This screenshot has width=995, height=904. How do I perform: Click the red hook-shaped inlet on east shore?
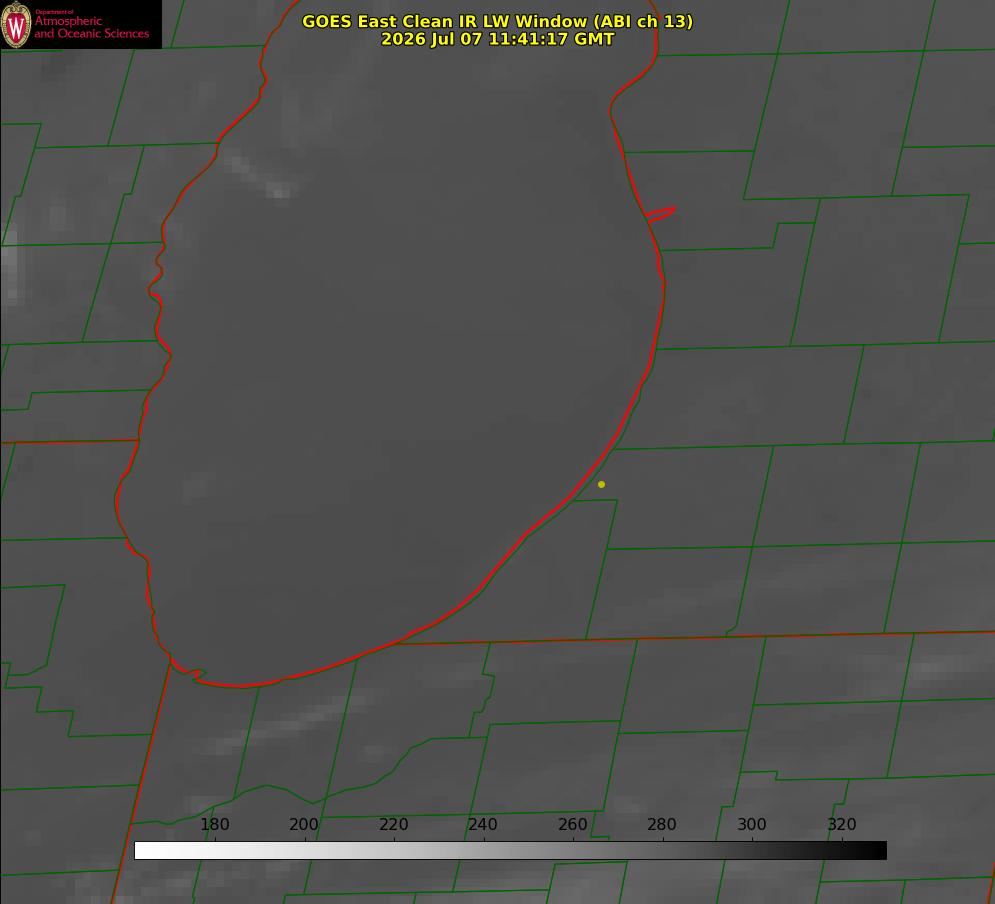point(660,214)
